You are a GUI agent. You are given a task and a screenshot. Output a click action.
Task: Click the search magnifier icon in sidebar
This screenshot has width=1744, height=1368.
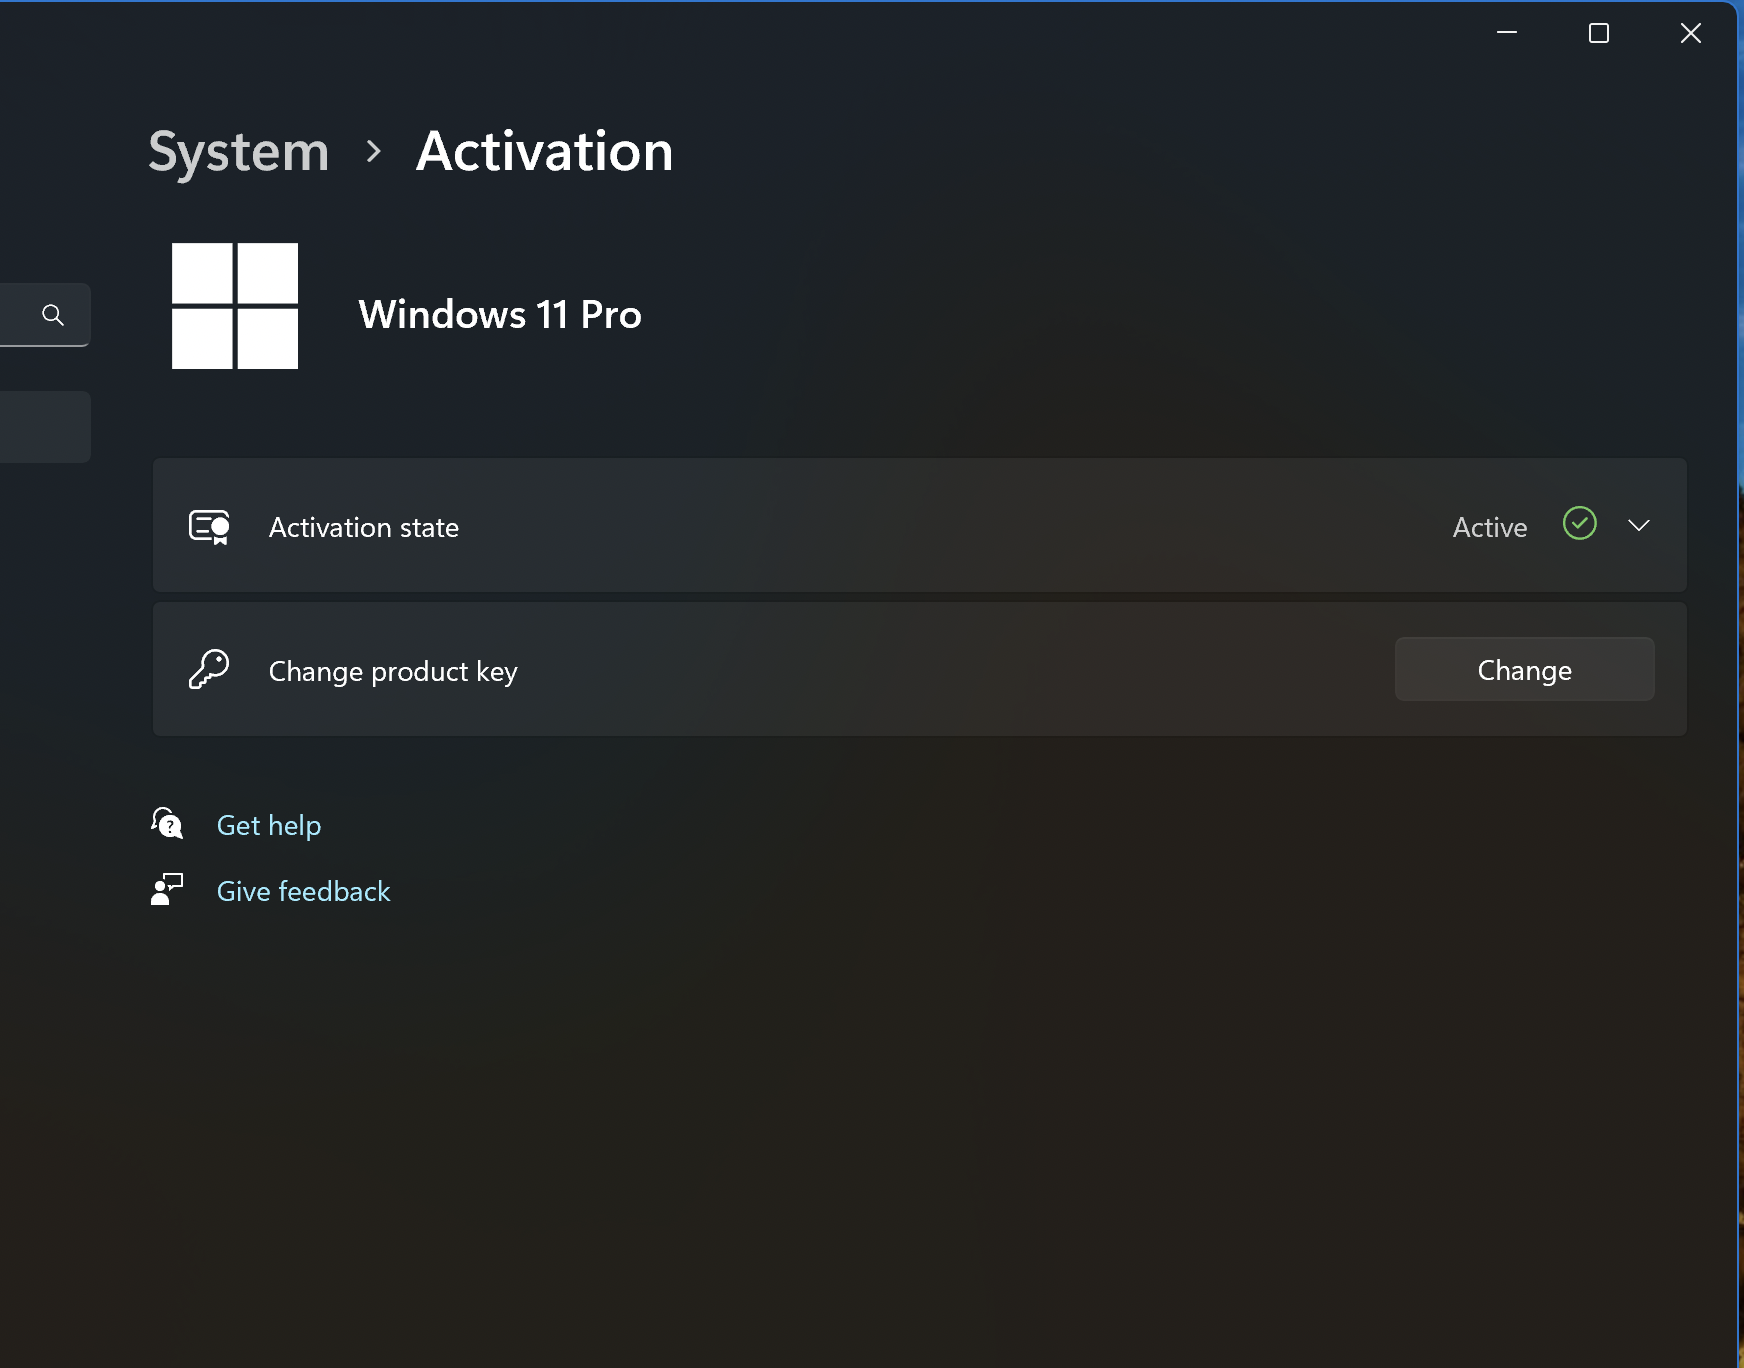click(x=53, y=315)
